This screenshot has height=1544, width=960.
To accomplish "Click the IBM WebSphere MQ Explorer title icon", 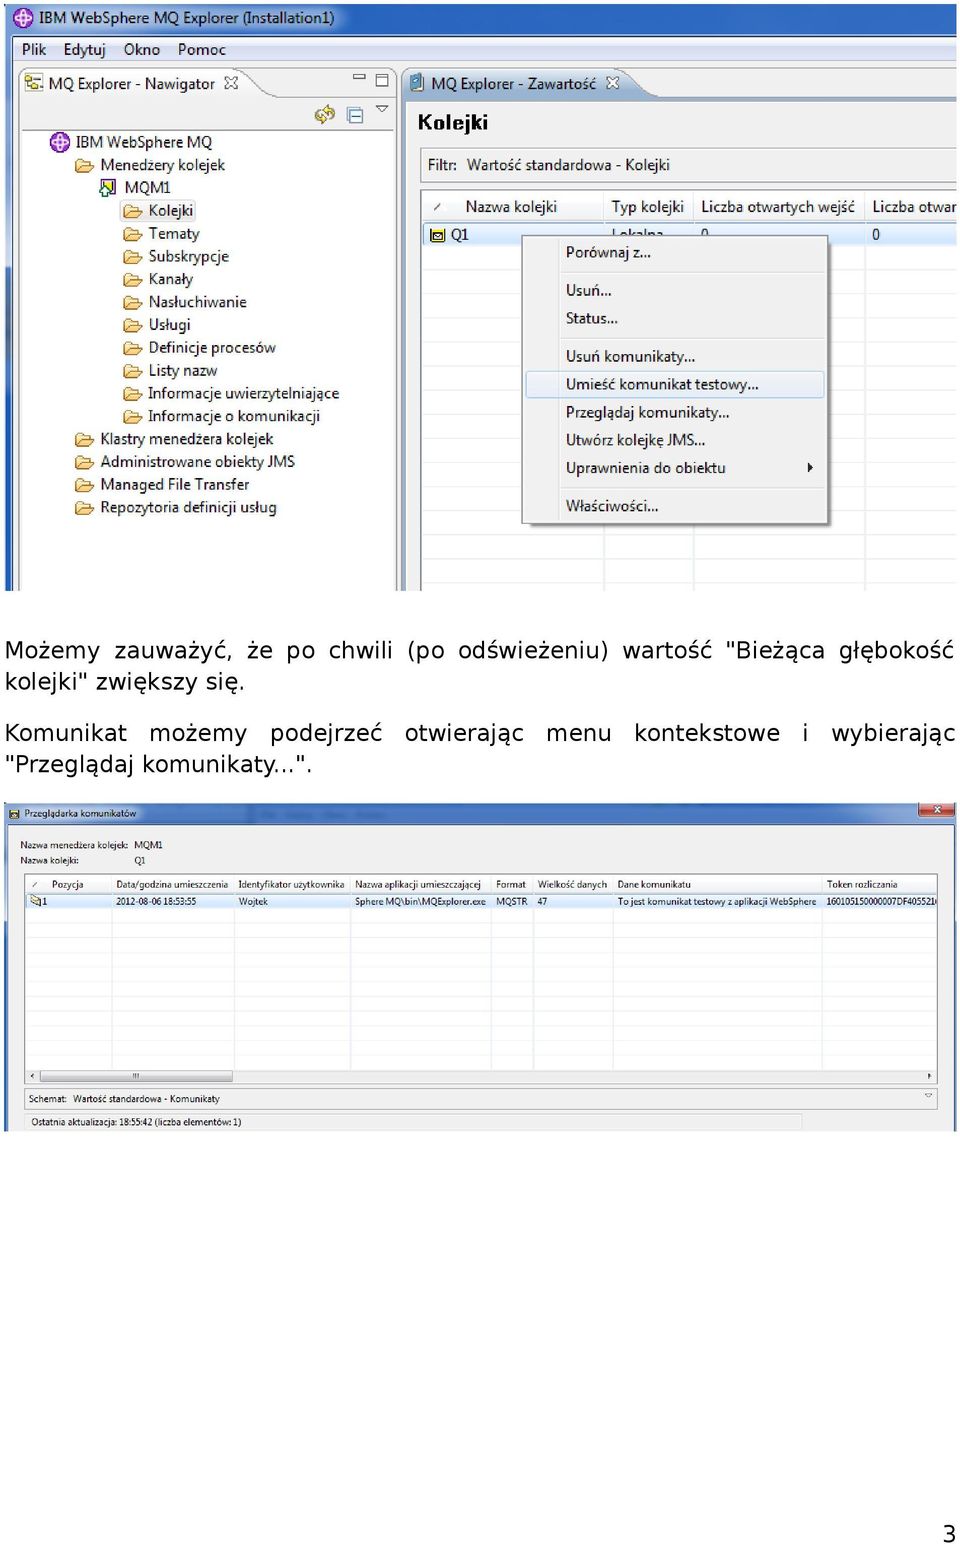I will point(23,18).
